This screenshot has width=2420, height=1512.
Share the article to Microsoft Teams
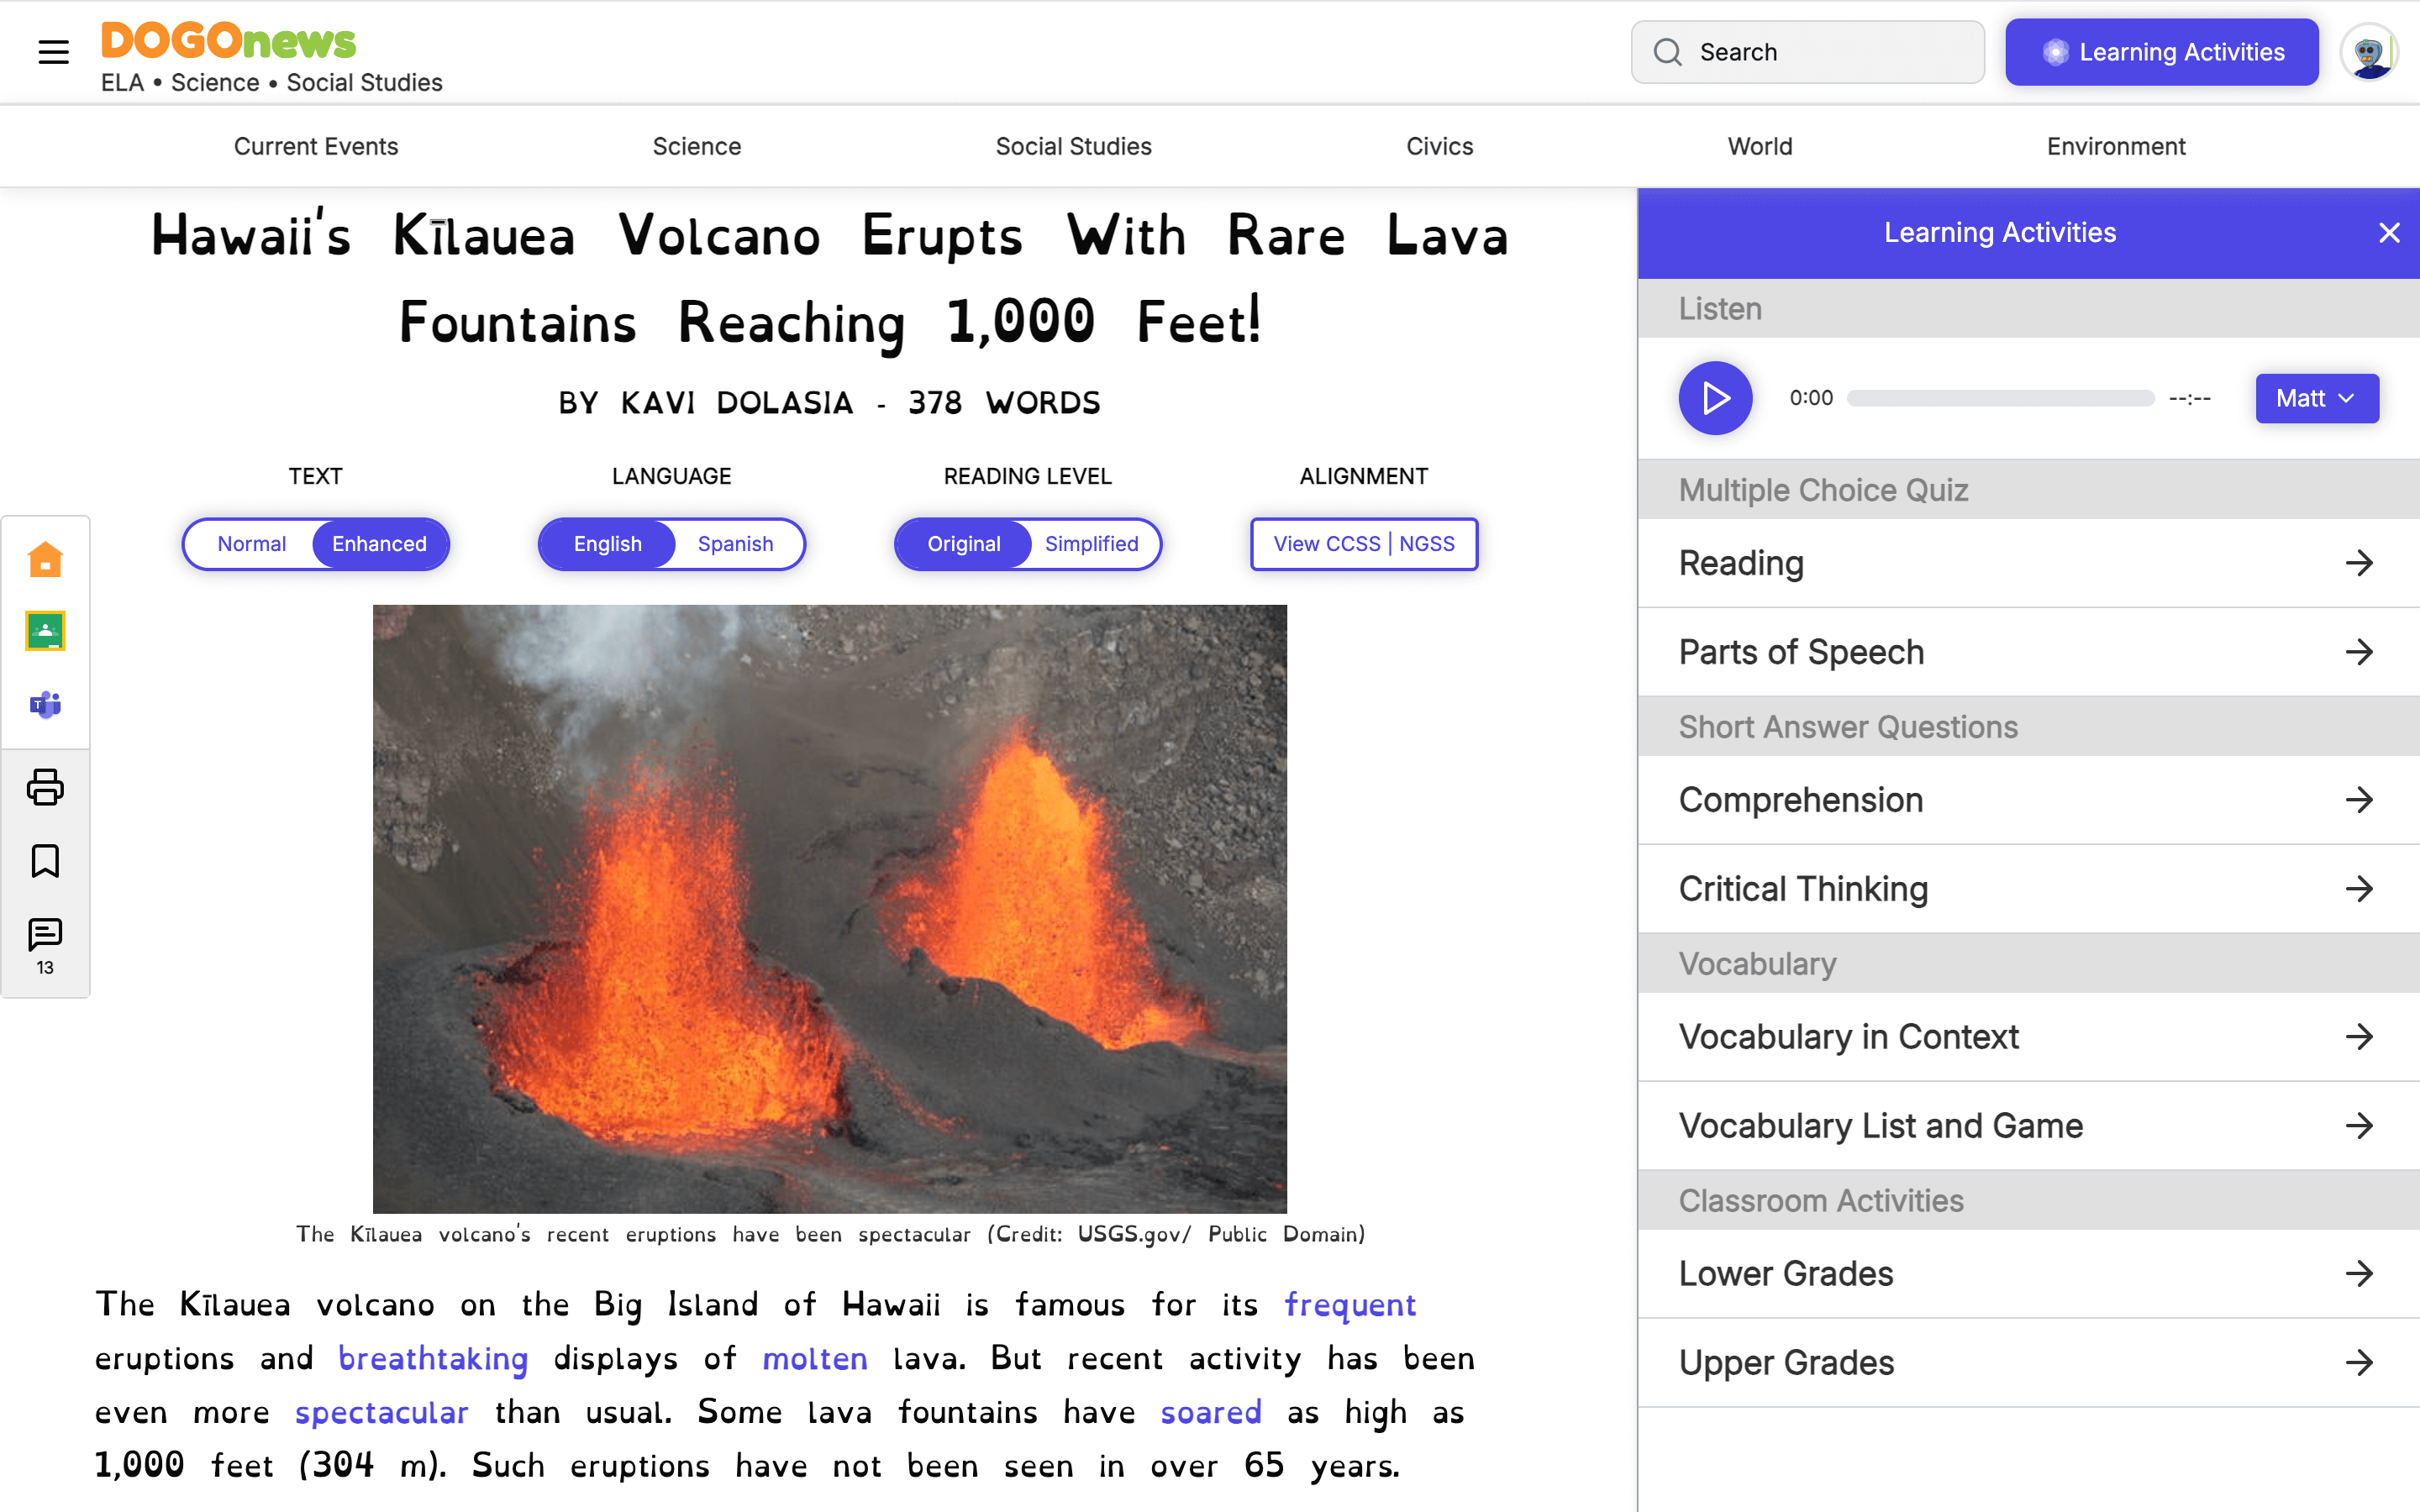45,704
